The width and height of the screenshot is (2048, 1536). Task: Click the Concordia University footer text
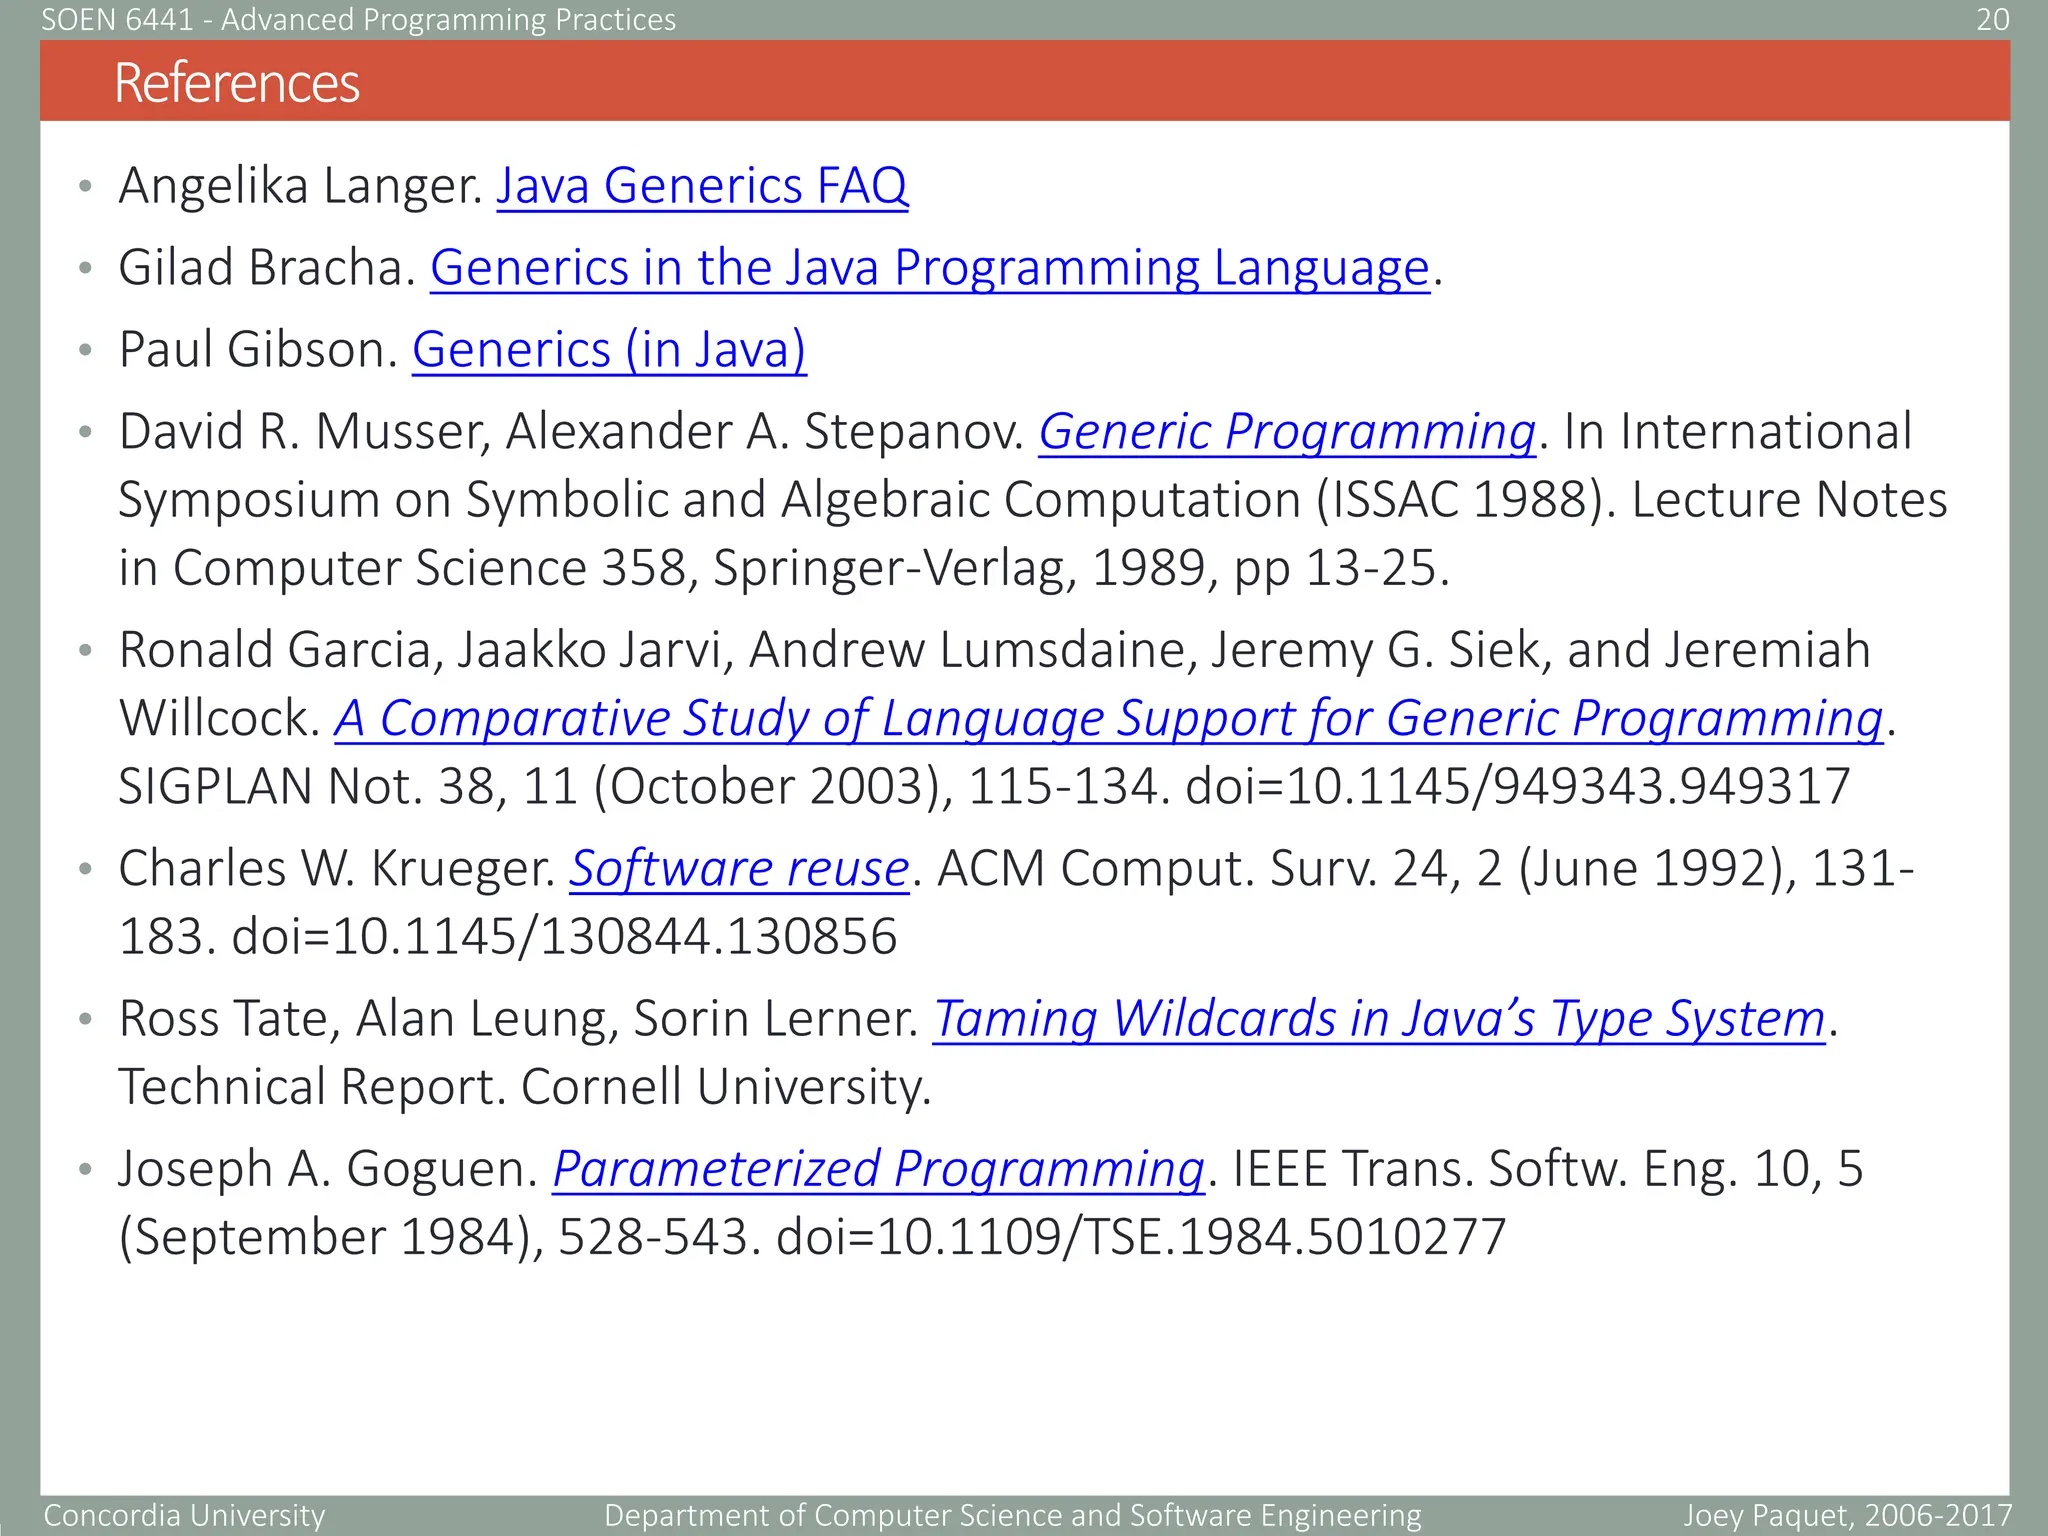point(184,1516)
